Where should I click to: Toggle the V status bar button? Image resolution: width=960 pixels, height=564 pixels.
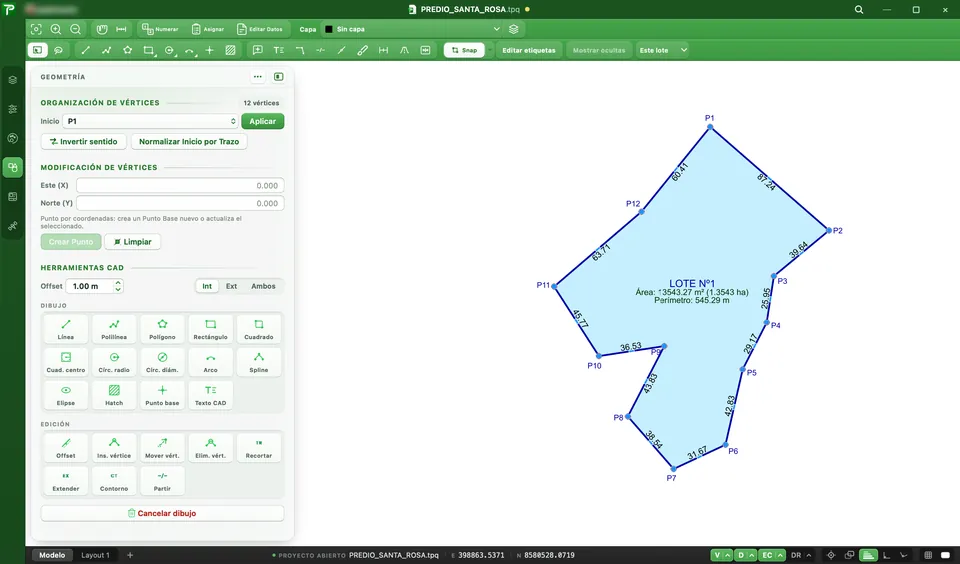click(x=717, y=555)
